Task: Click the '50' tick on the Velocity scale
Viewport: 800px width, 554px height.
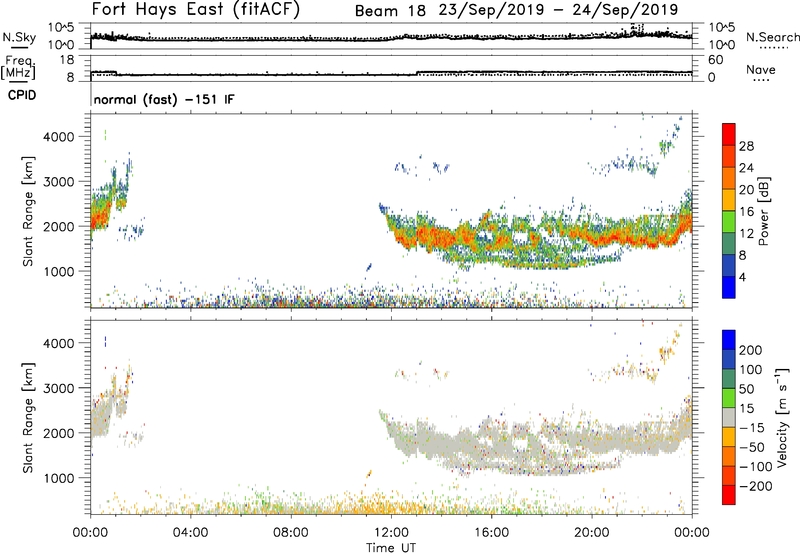Action: 746,389
